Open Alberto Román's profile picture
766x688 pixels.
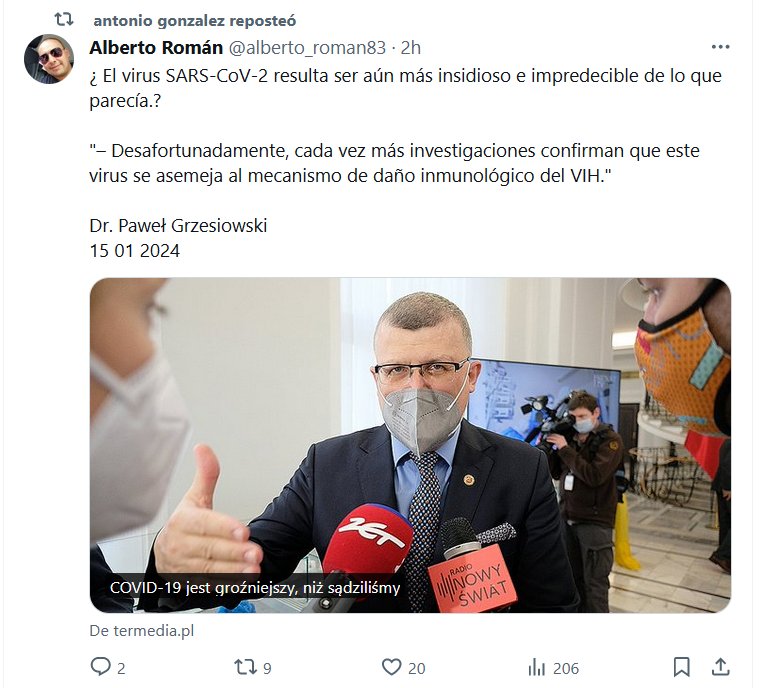click(x=49, y=59)
